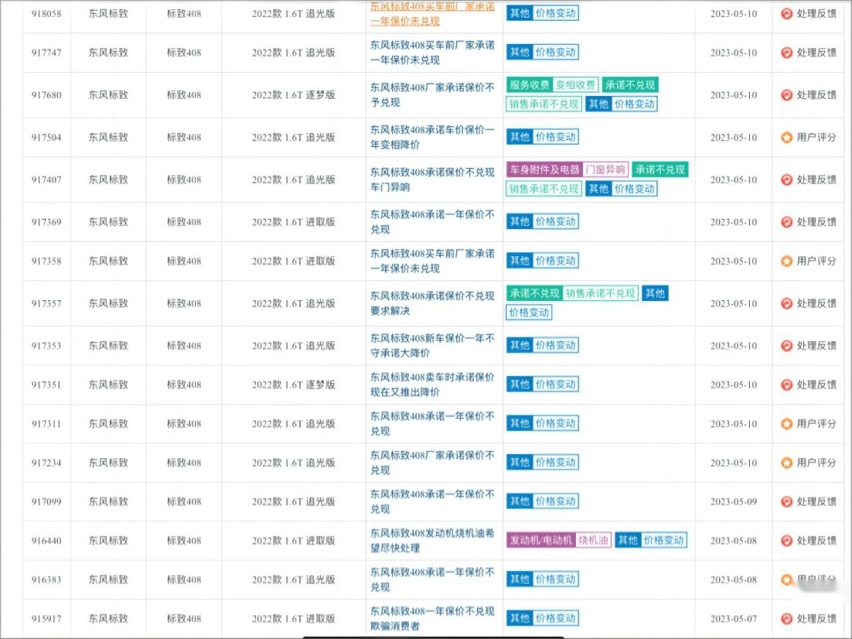Click the orange 用户评分 icon in row 917504
The image size is (852, 639).
tap(786, 137)
